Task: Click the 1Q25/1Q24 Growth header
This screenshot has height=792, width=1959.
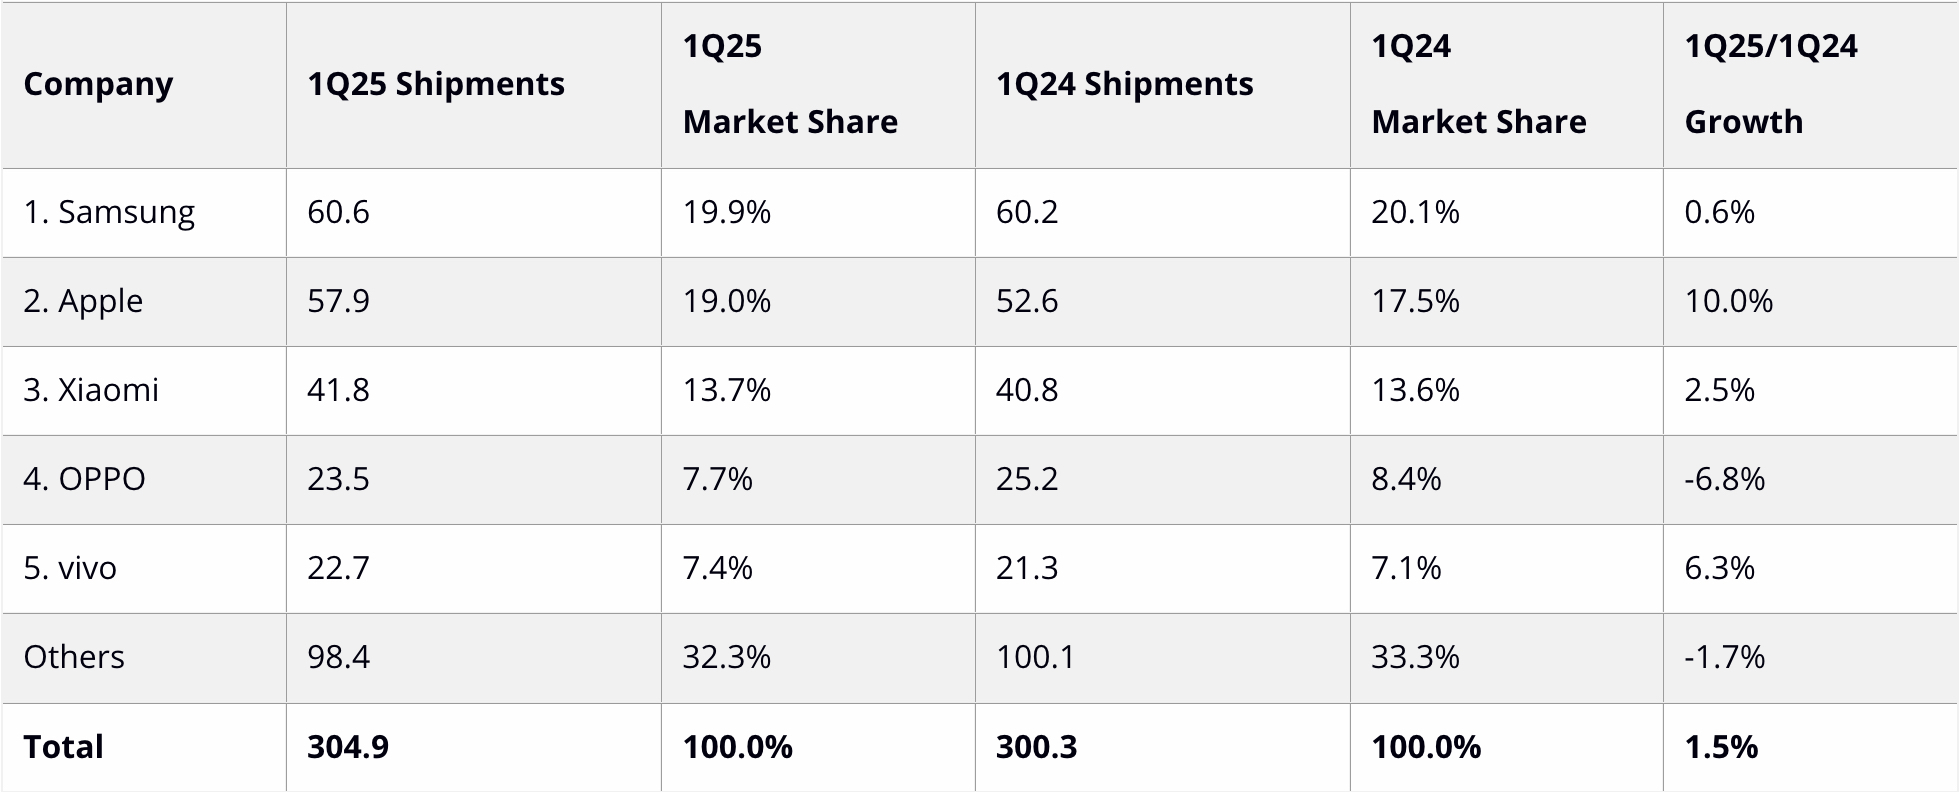Action: (x=1770, y=84)
